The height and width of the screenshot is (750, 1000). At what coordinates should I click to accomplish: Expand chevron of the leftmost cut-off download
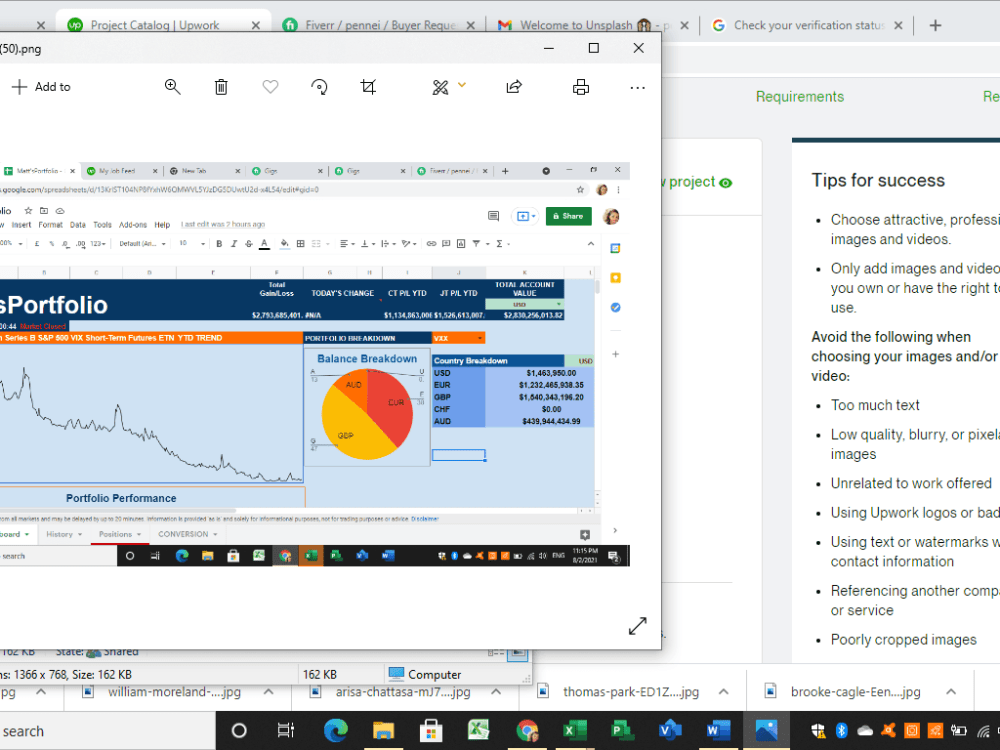click(41, 691)
